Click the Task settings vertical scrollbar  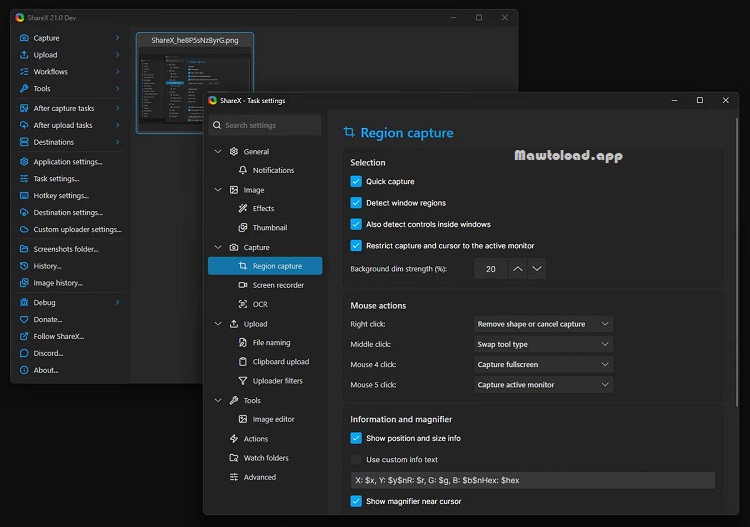pyautogui.click(x=737, y=263)
